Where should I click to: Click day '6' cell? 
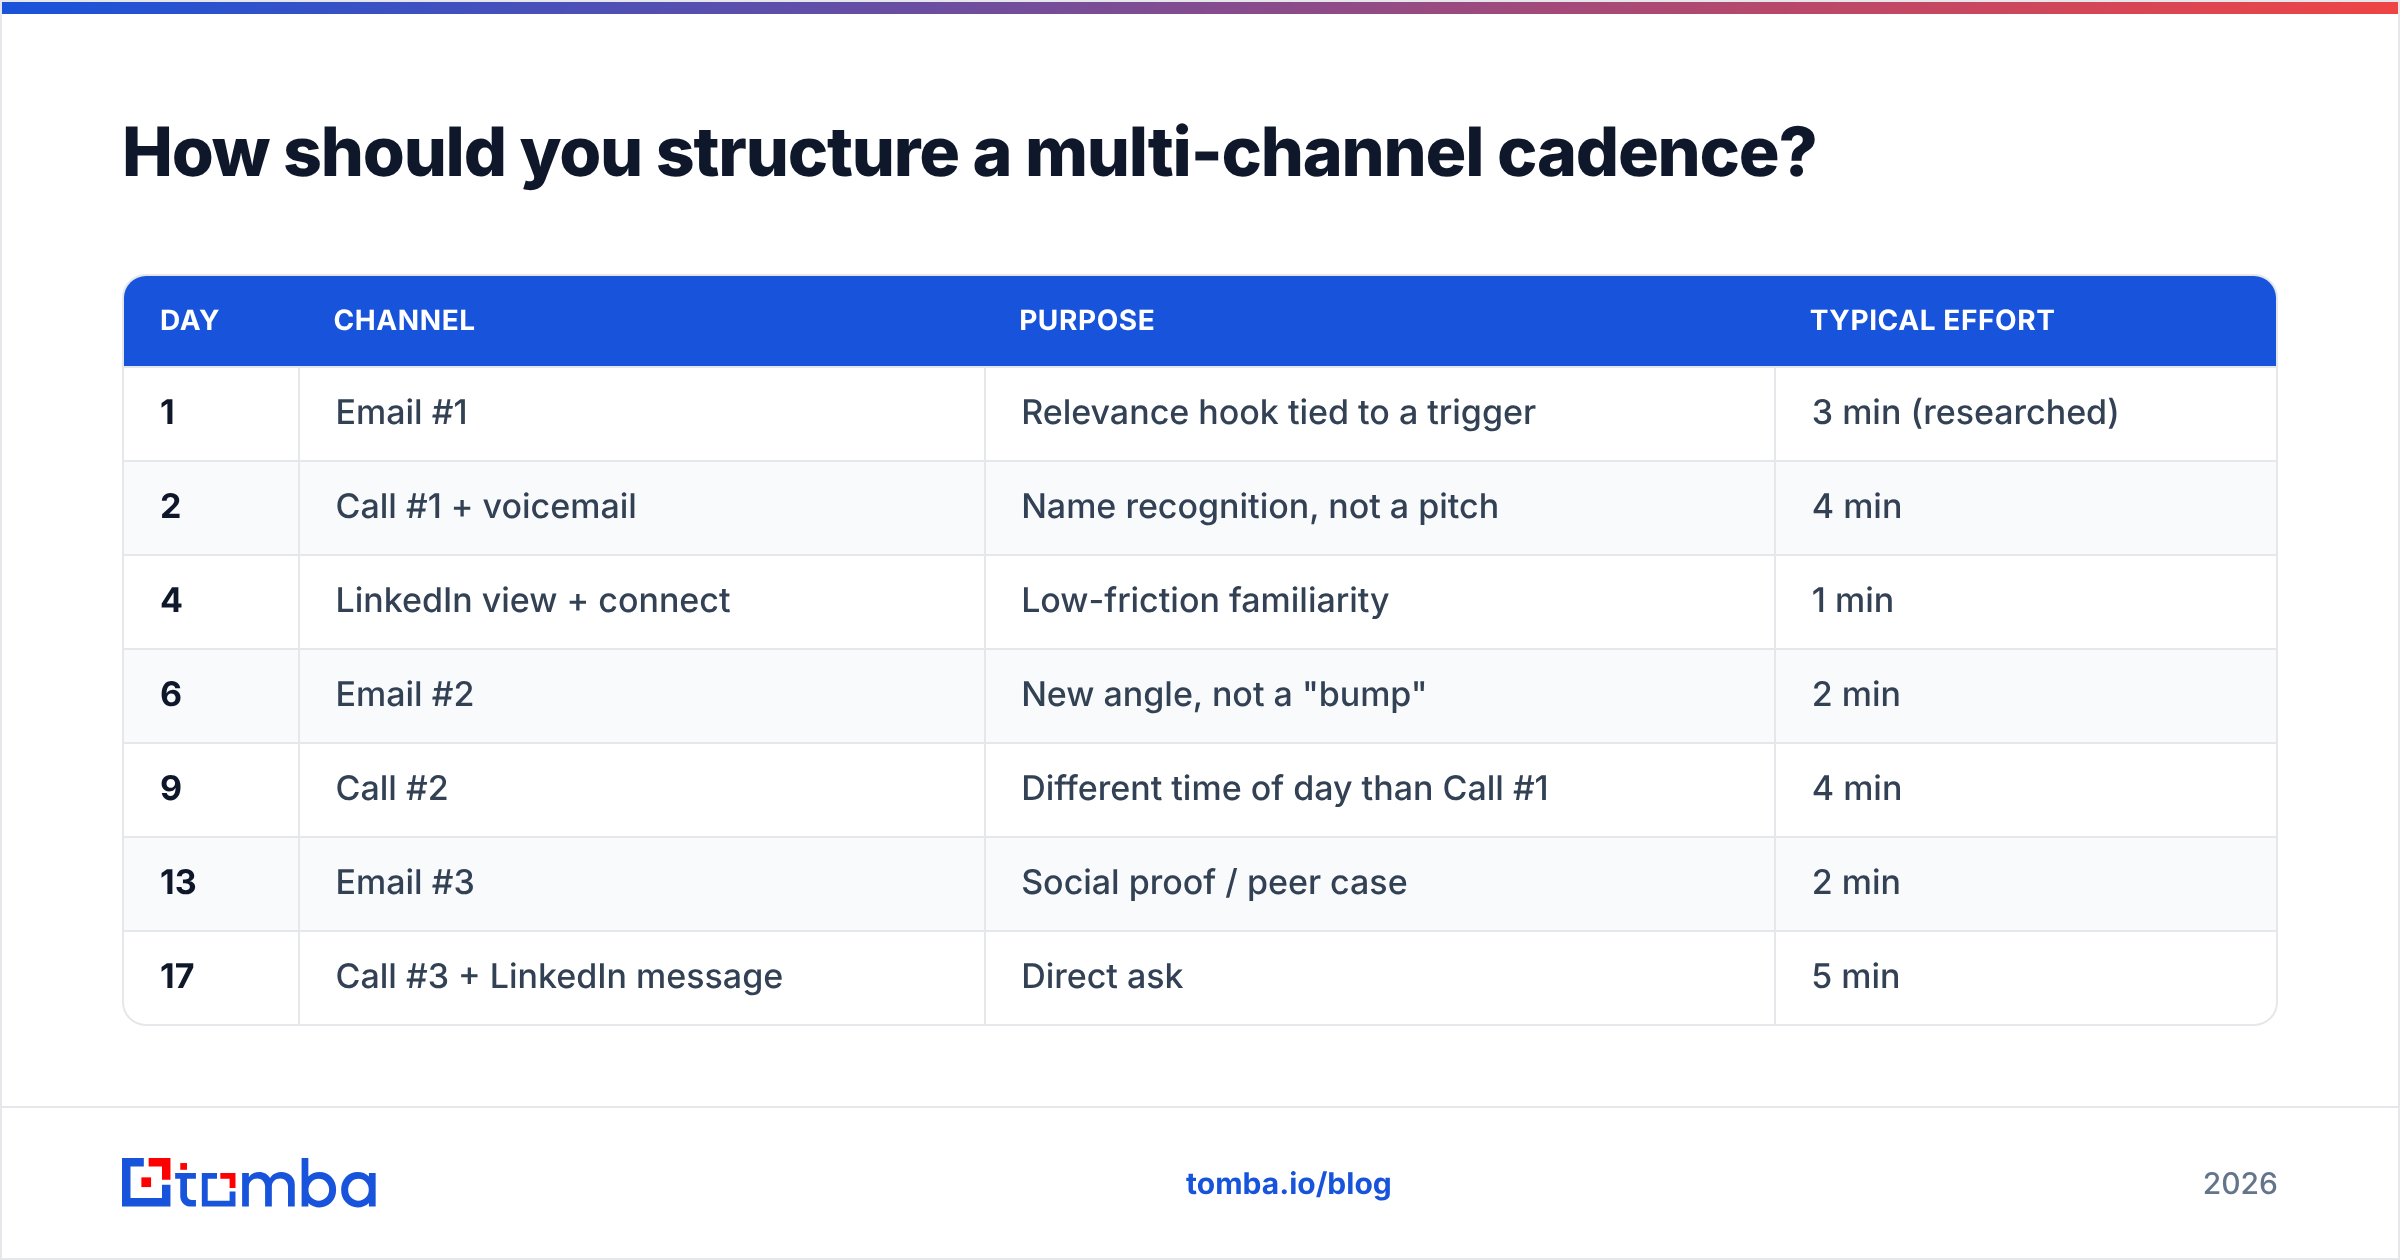point(211,695)
